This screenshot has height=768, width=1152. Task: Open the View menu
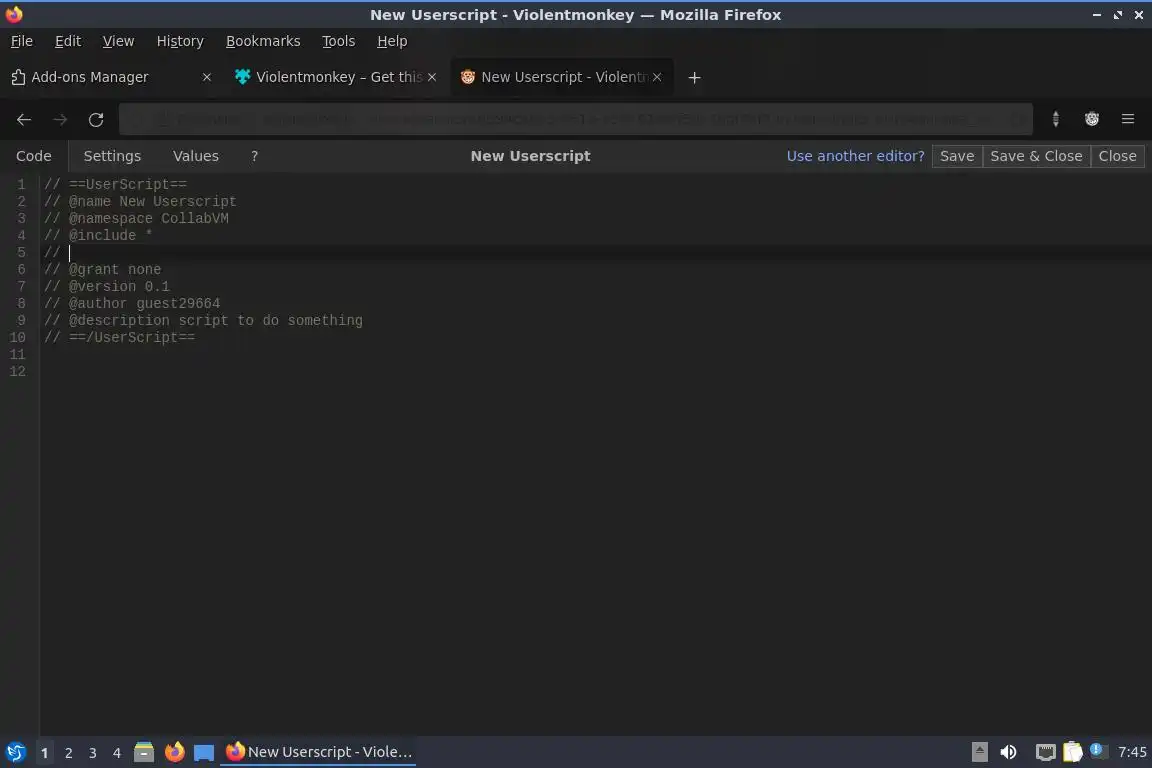coord(118,41)
